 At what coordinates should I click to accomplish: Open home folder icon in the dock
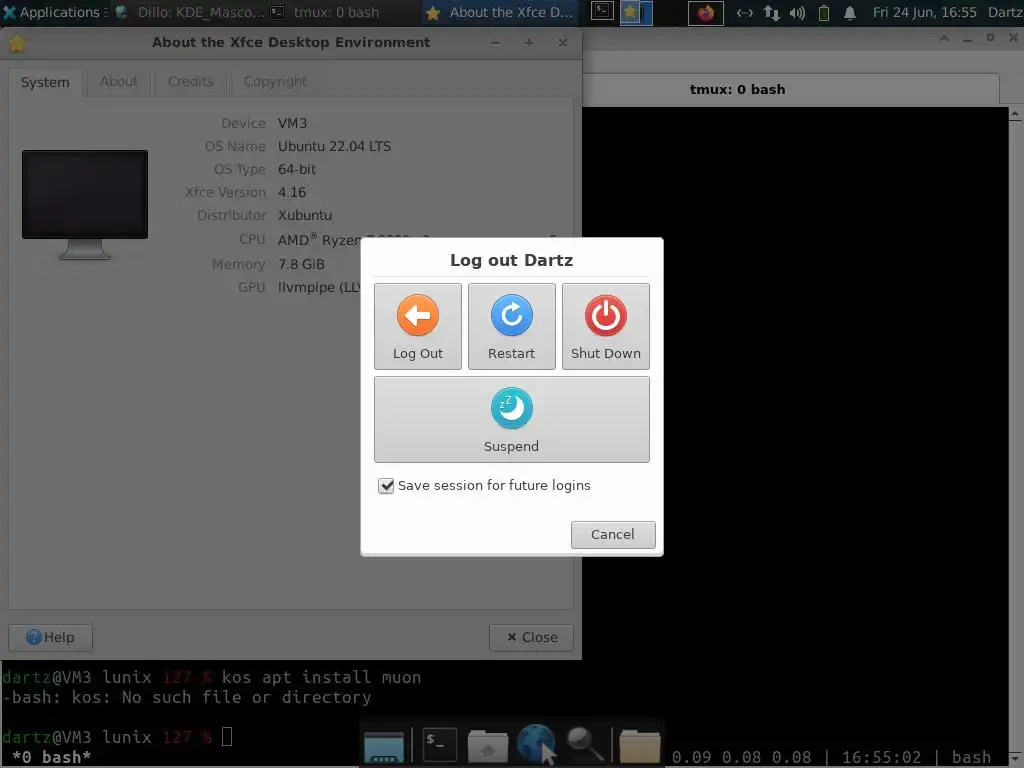(487, 746)
